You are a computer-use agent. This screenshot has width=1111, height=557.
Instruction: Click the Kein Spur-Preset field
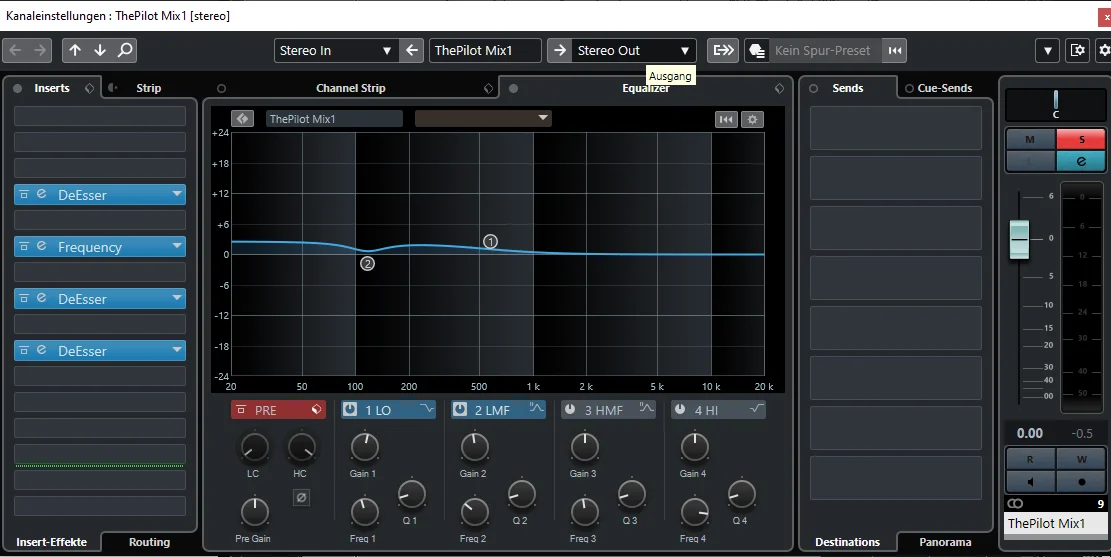coord(825,50)
